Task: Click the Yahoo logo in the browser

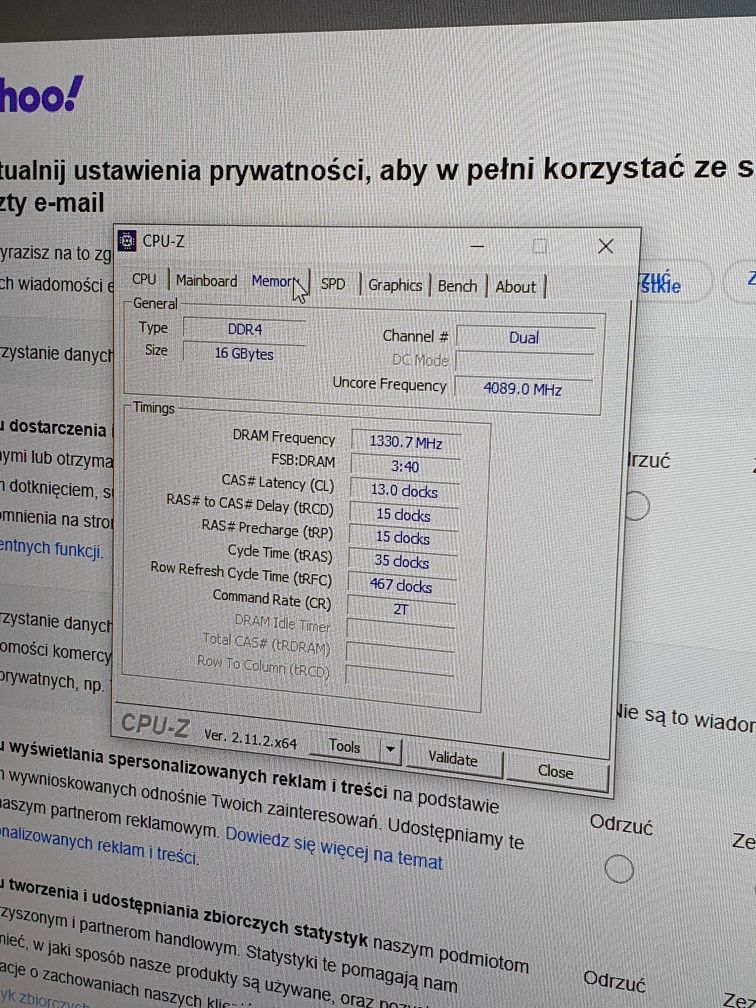Action: [41, 94]
